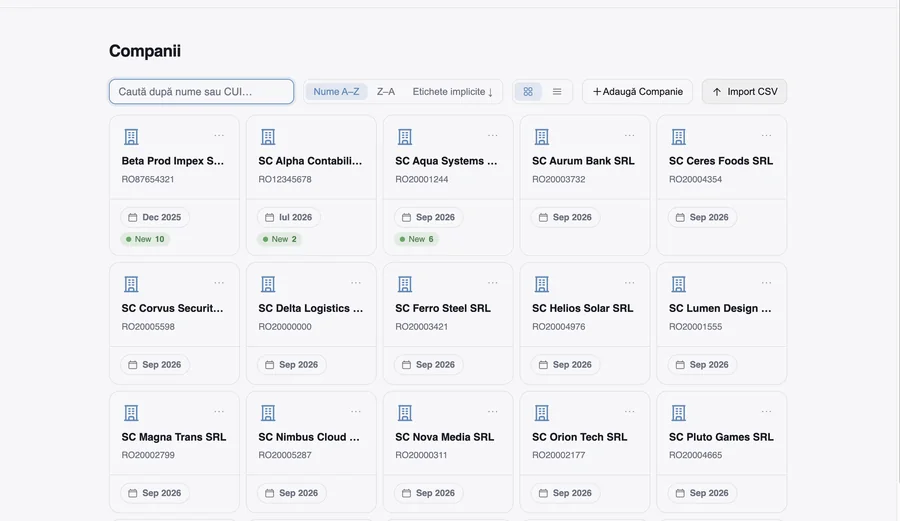
Task: Click building icon on SC Helios Solar SRL
Action: click(542, 284)
